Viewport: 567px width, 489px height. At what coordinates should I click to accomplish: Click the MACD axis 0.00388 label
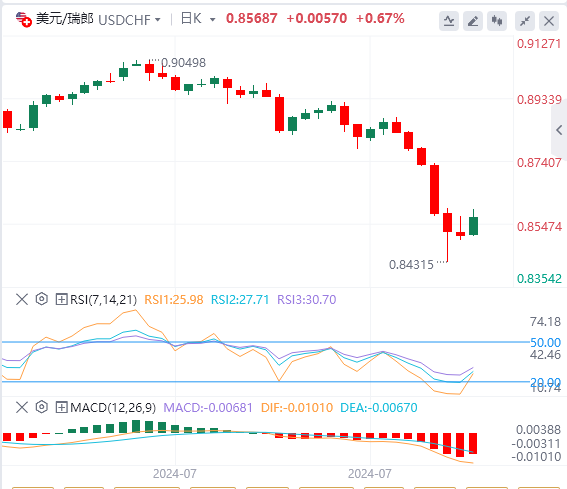[x=538, y=430]
